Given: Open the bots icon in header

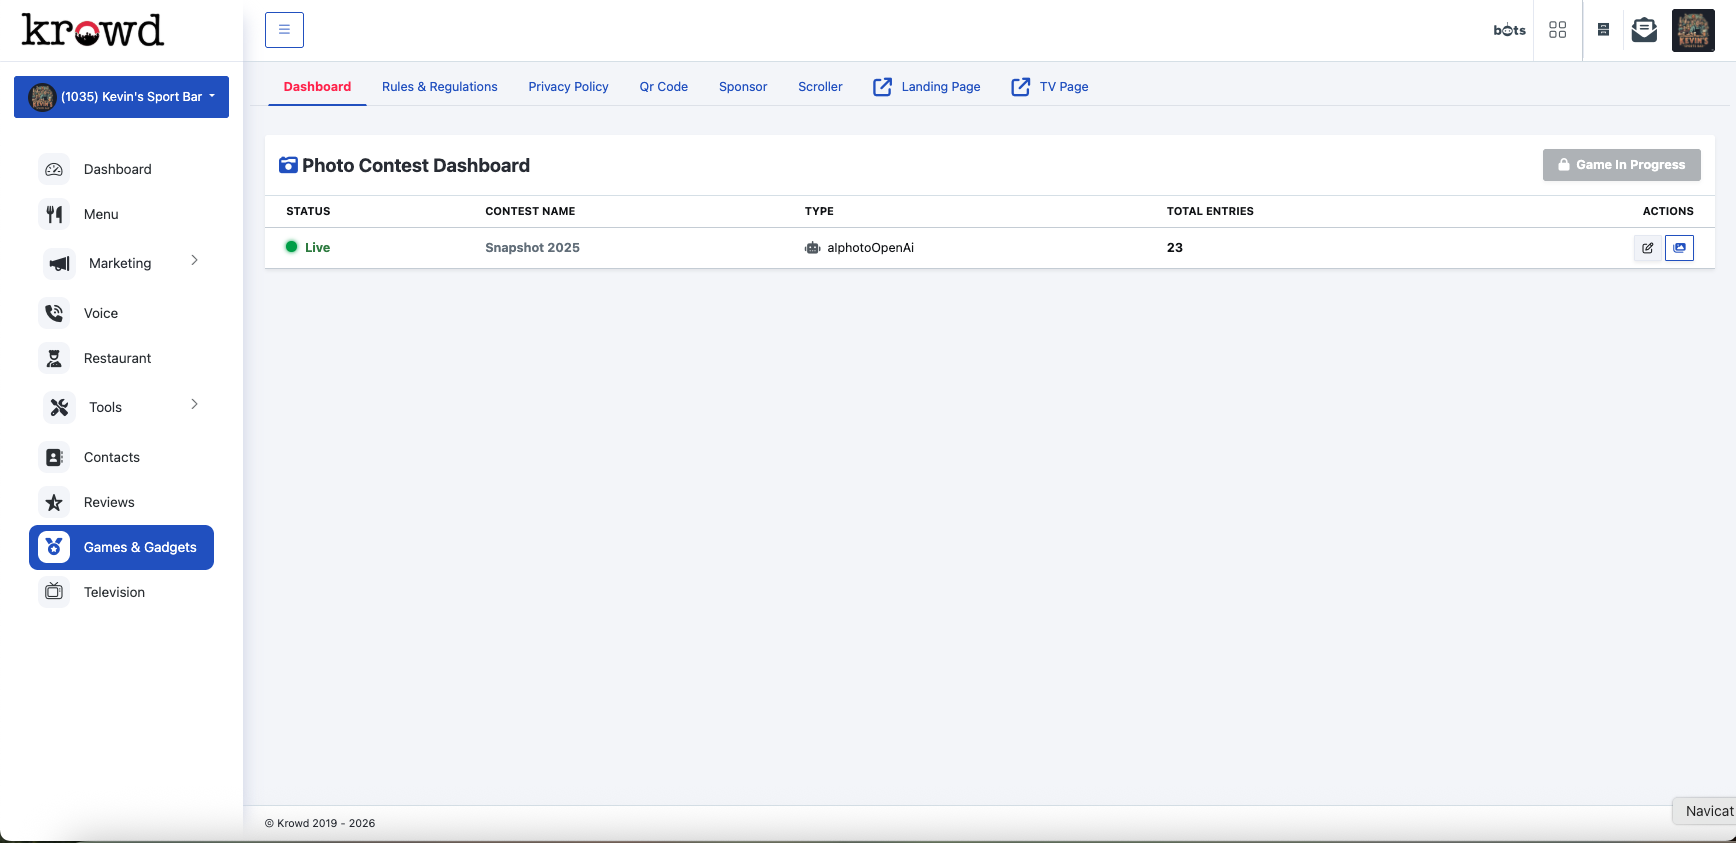Looking at the screenshot, I should pyautogui.click(x=1509, y=30).
